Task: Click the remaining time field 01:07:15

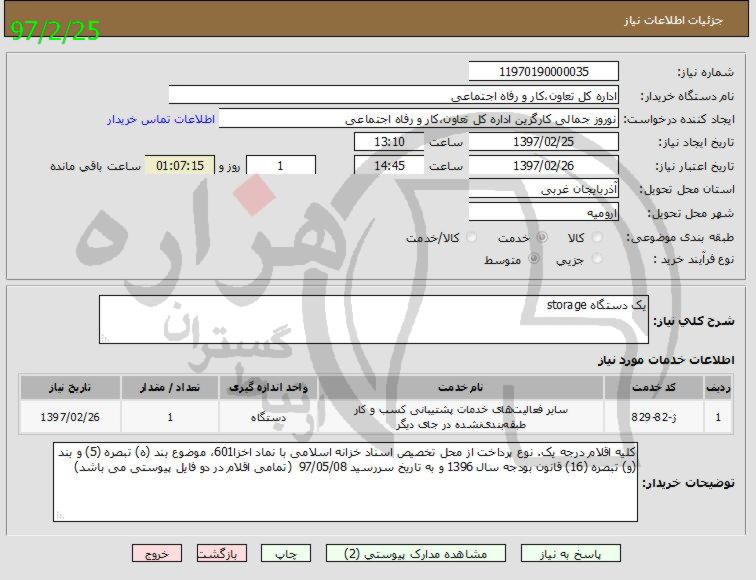Action: tap(180, 165)
